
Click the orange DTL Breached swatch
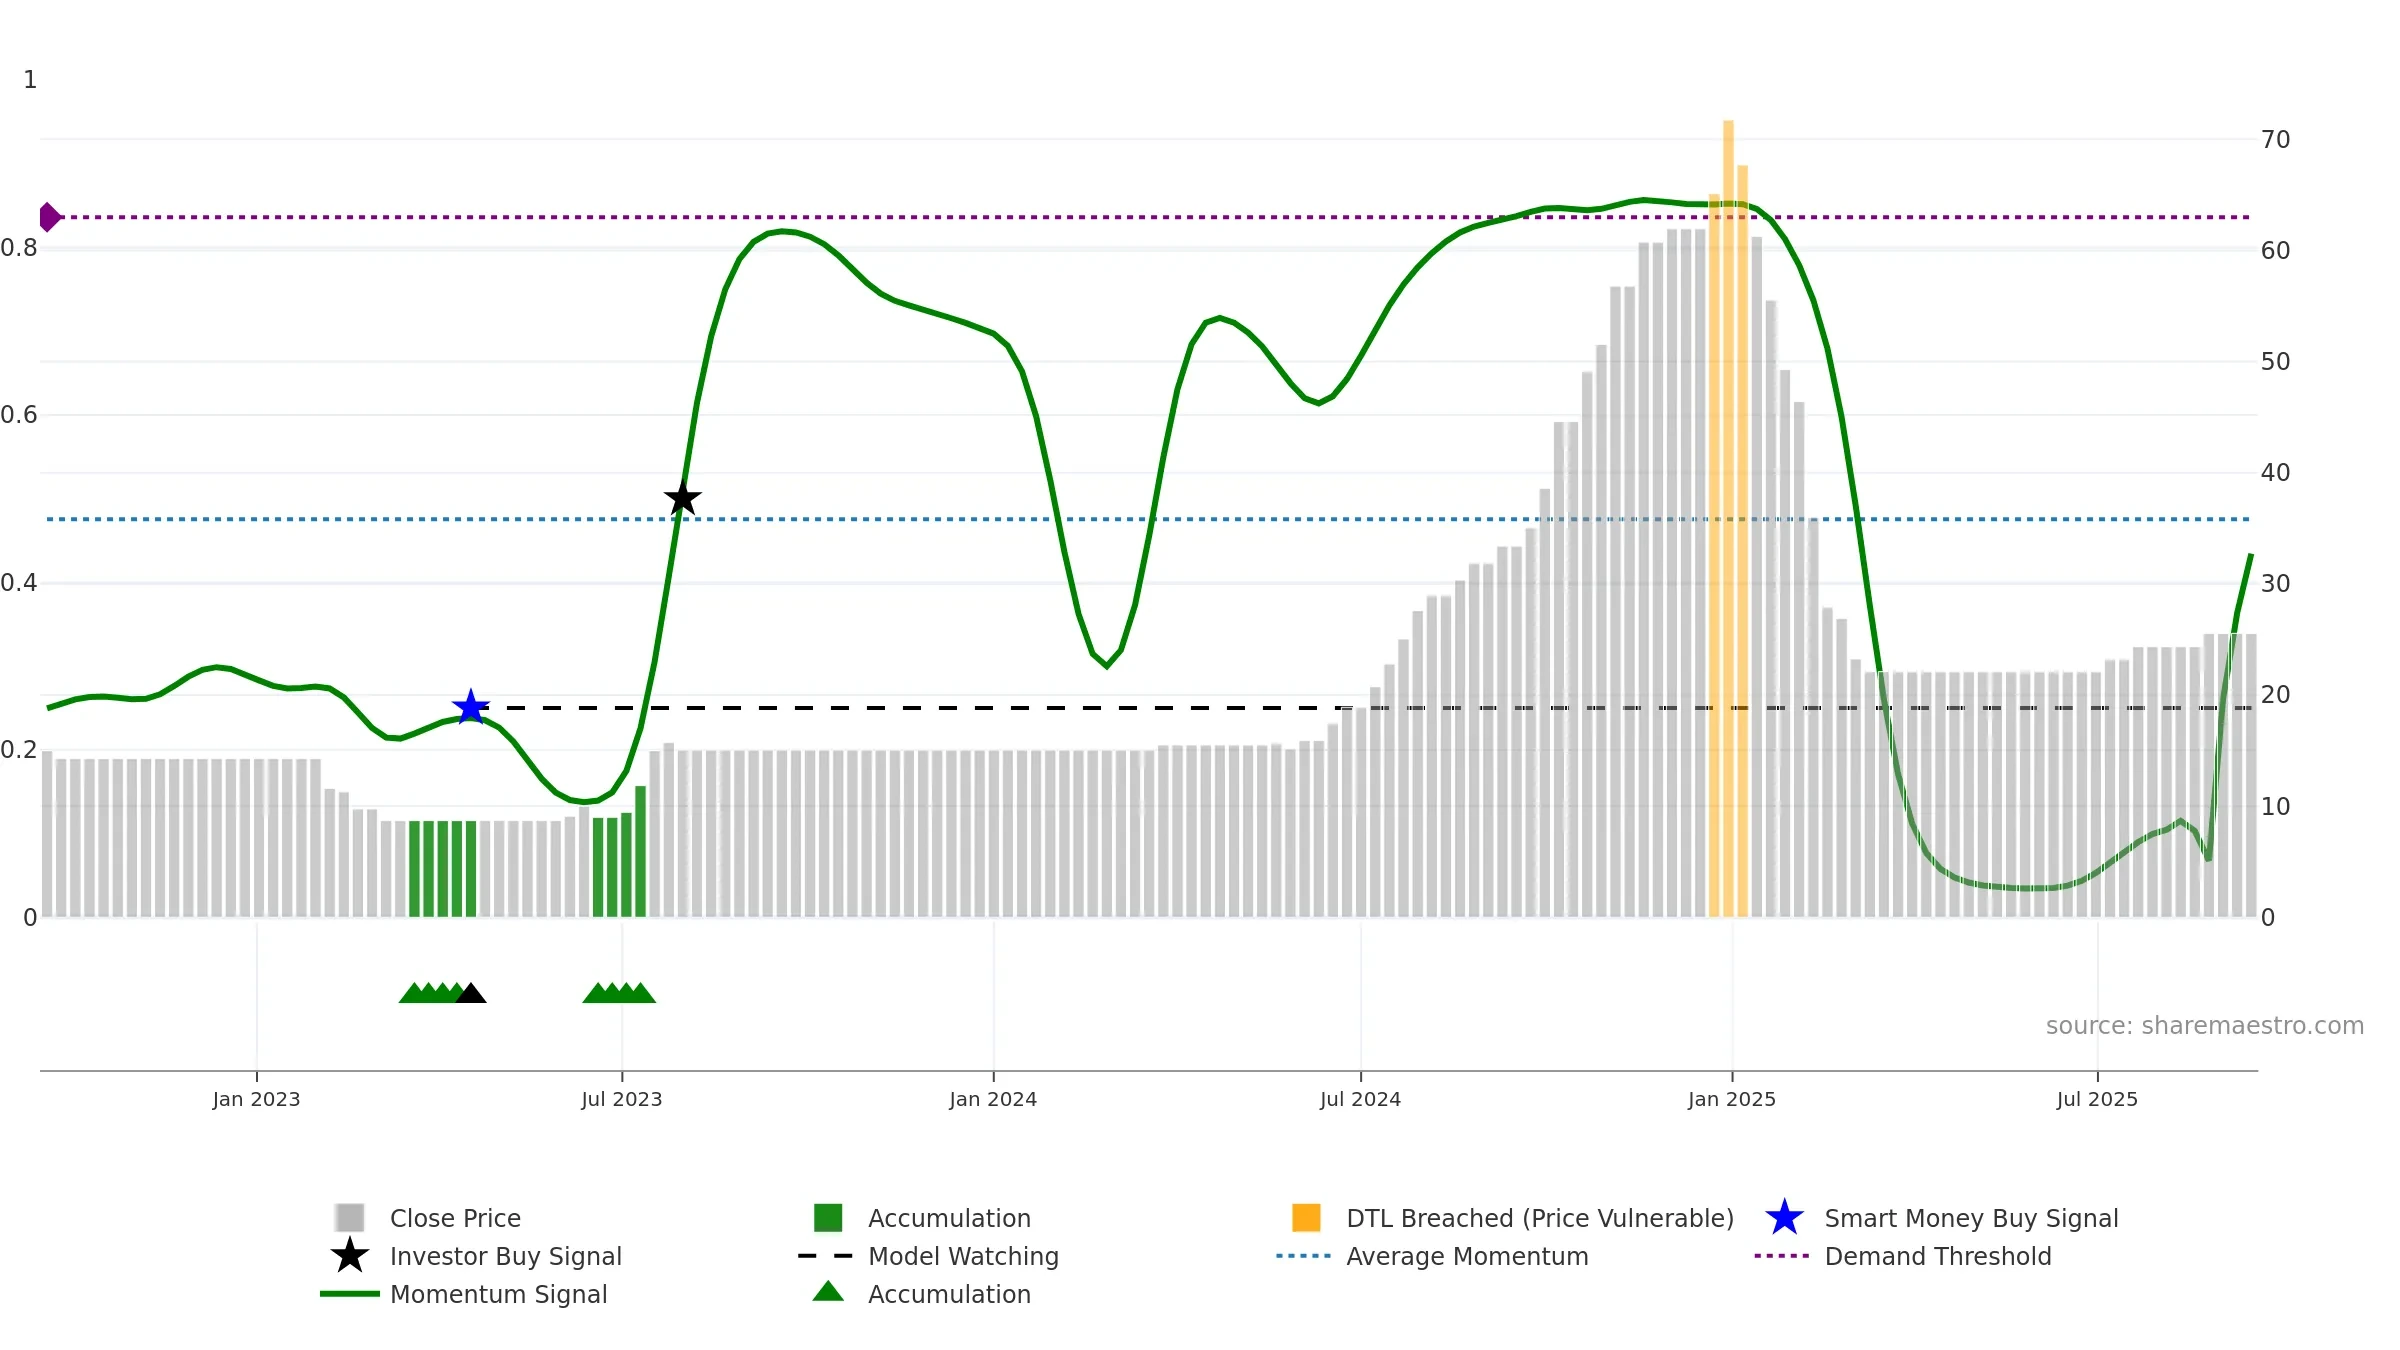click(x=1306, y=1218)
